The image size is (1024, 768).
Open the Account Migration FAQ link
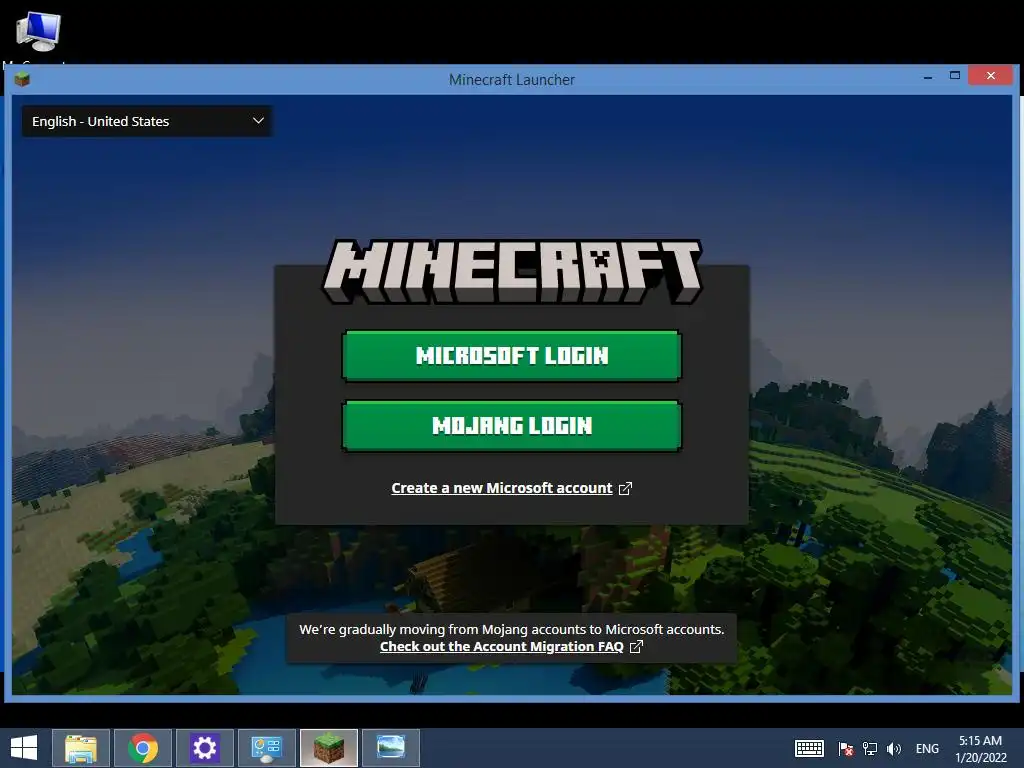pos(502,647)
